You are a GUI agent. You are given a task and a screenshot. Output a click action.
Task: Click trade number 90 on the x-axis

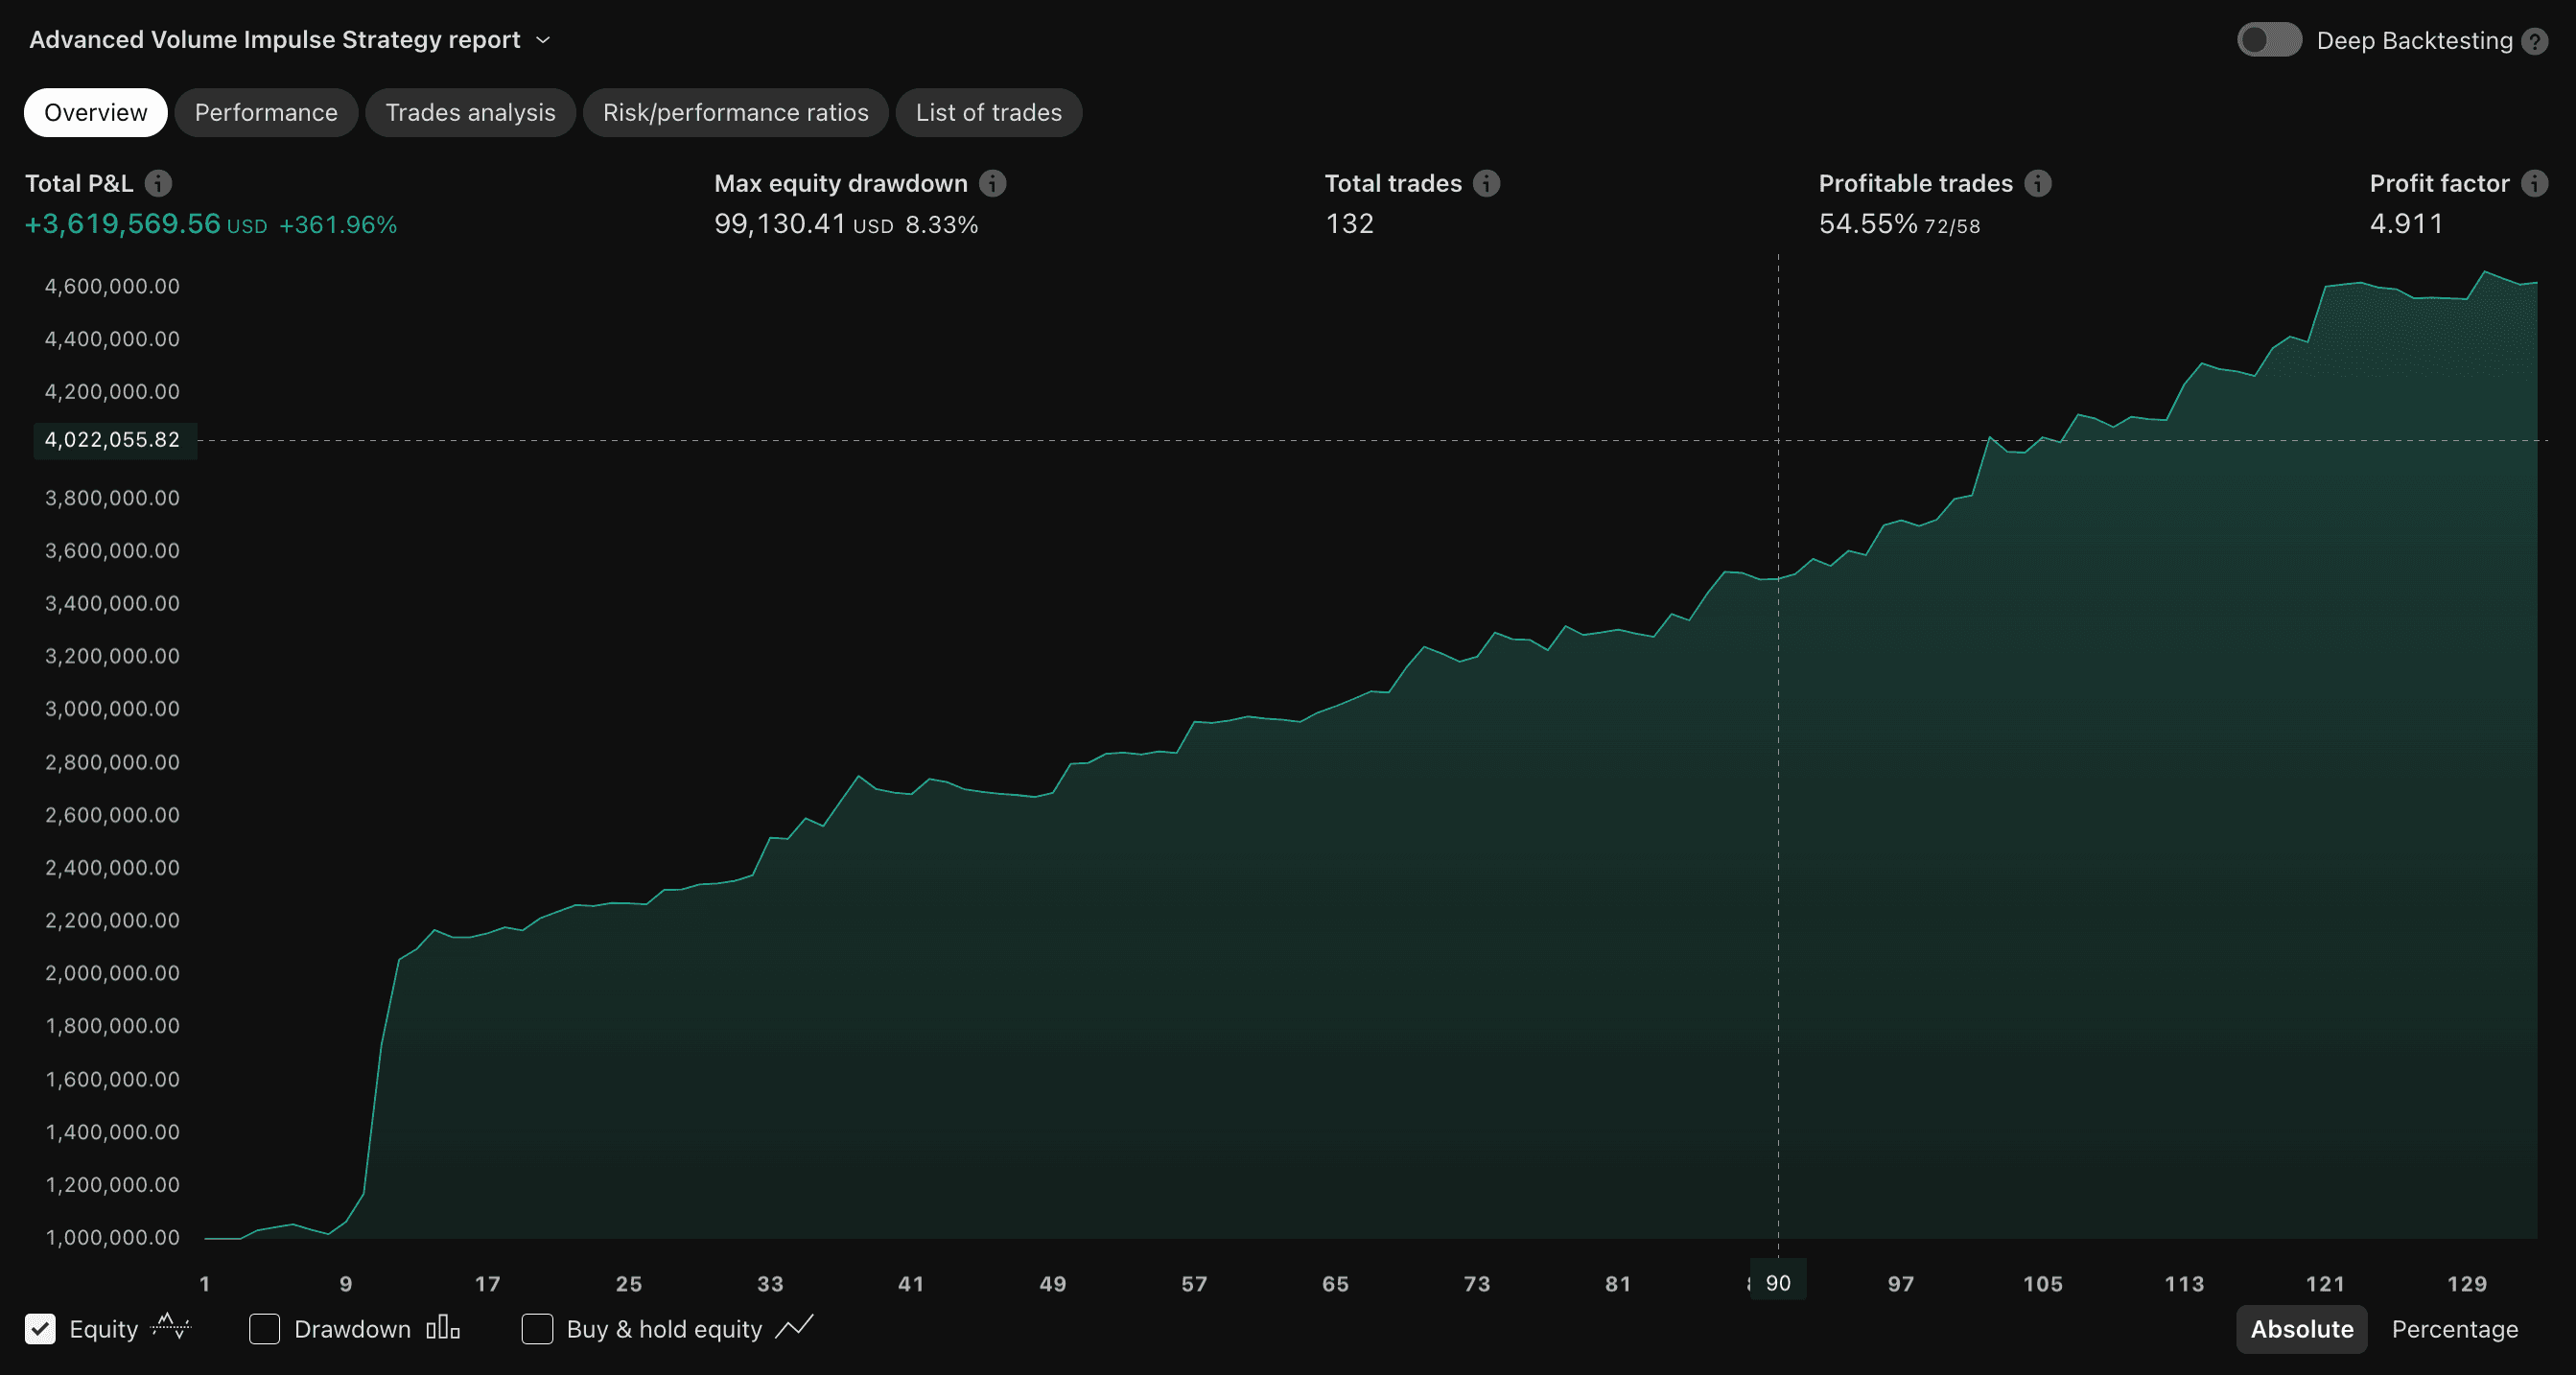[1777, 1283]
